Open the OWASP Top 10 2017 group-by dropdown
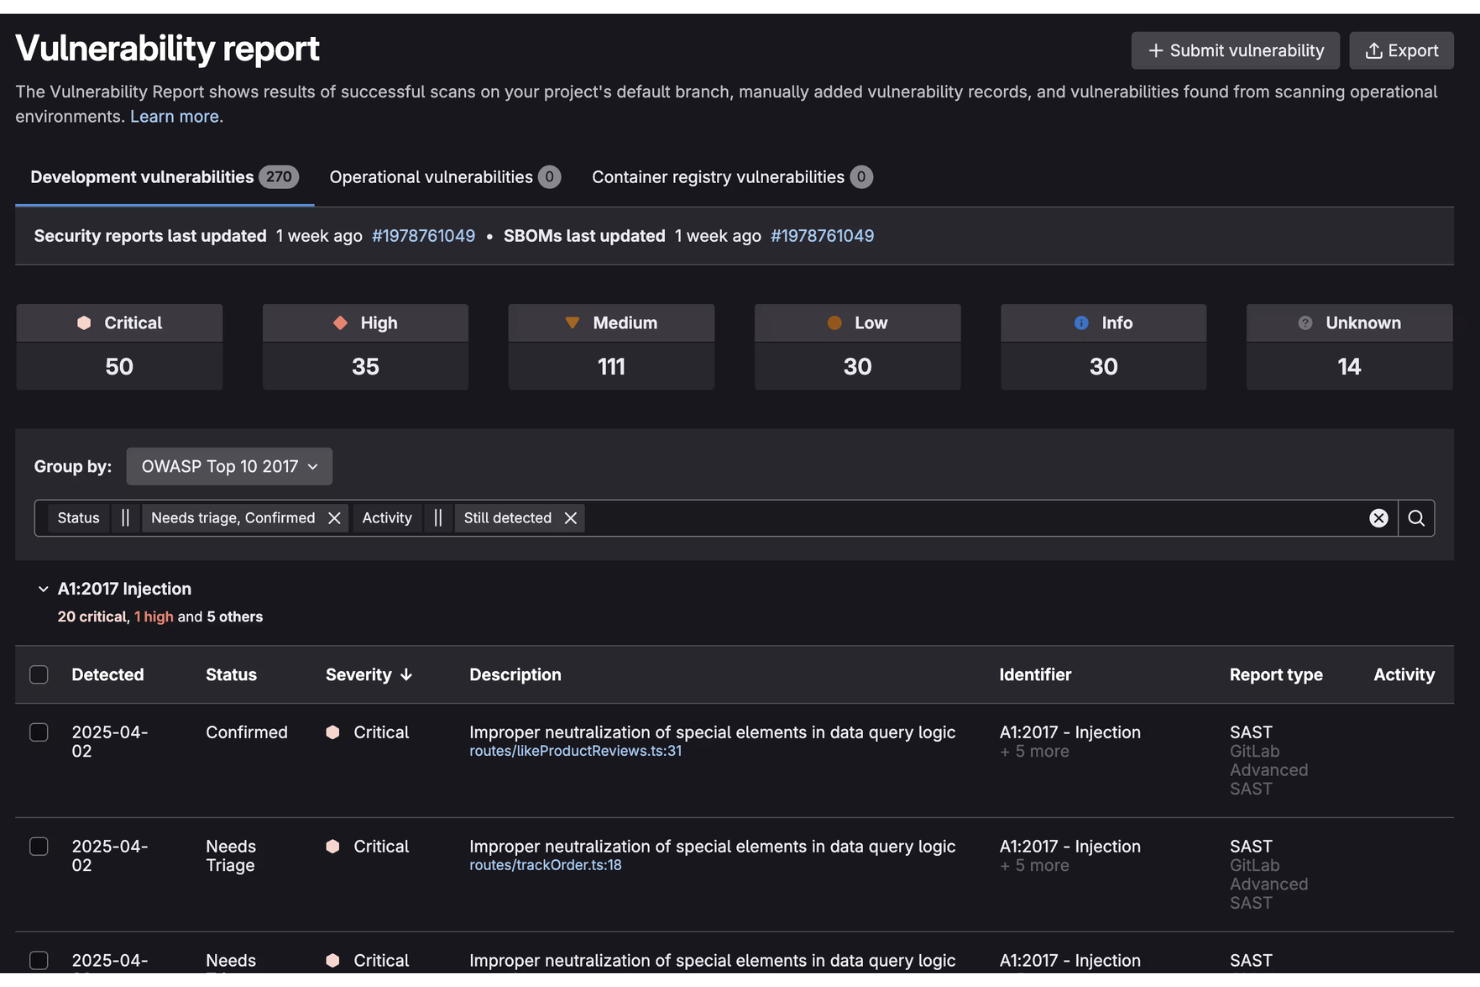Image resolution: width=1480 pixels, height=987 pixels. point(229,466)
